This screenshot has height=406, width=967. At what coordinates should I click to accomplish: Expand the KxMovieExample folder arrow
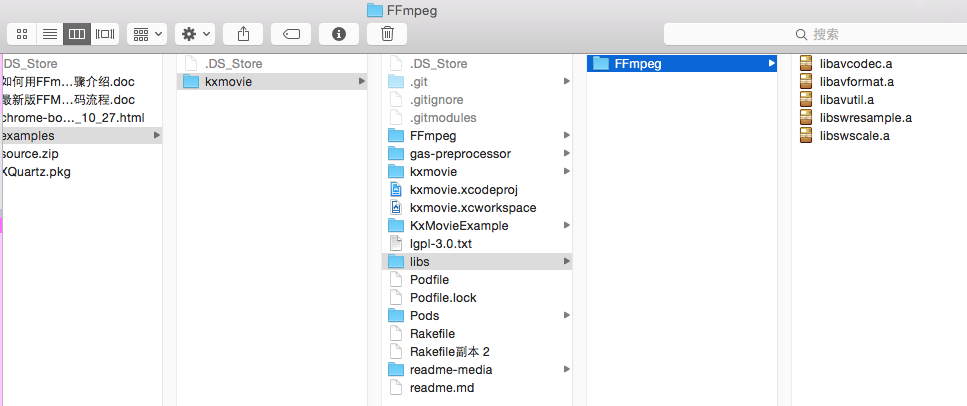click(566, 226)
